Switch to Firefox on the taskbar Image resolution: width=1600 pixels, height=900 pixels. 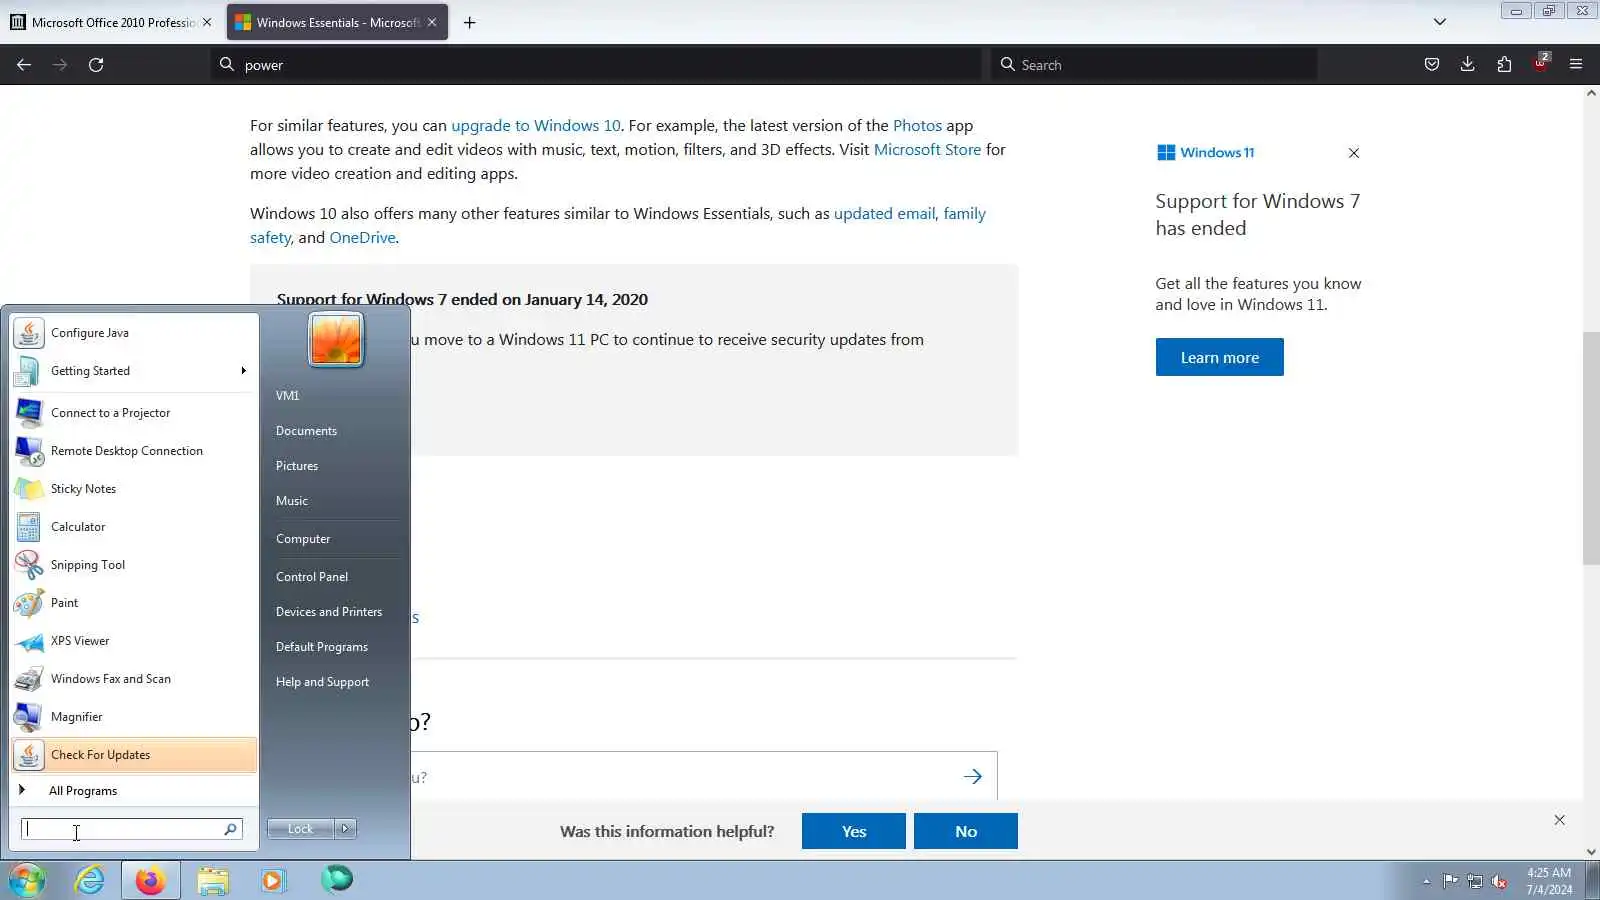151,880
